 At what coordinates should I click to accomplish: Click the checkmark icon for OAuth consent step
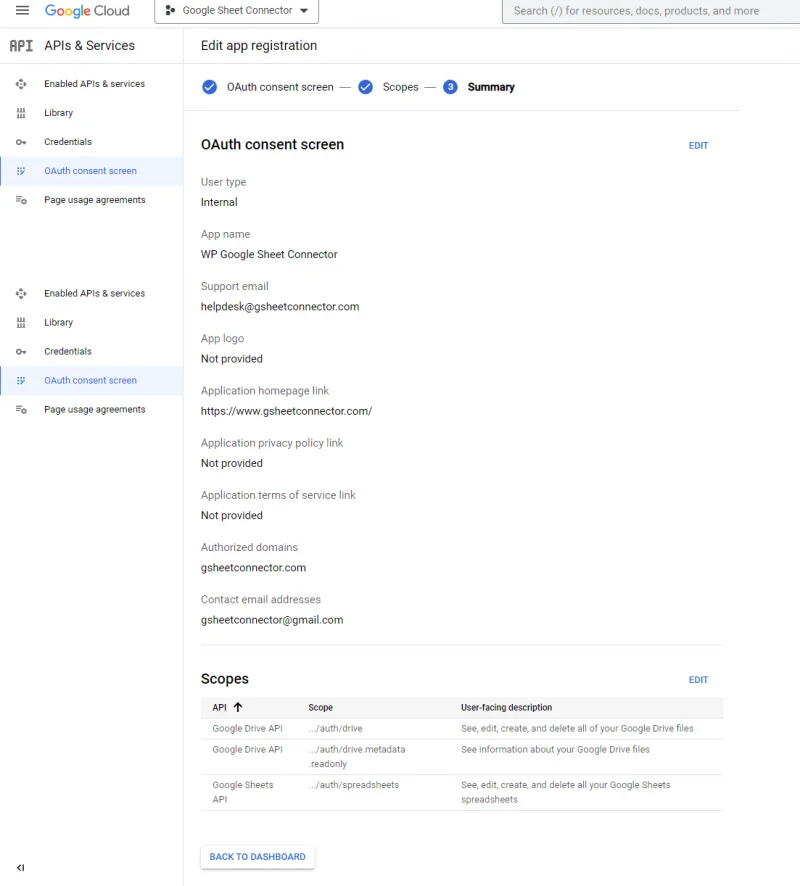point(210,87)
